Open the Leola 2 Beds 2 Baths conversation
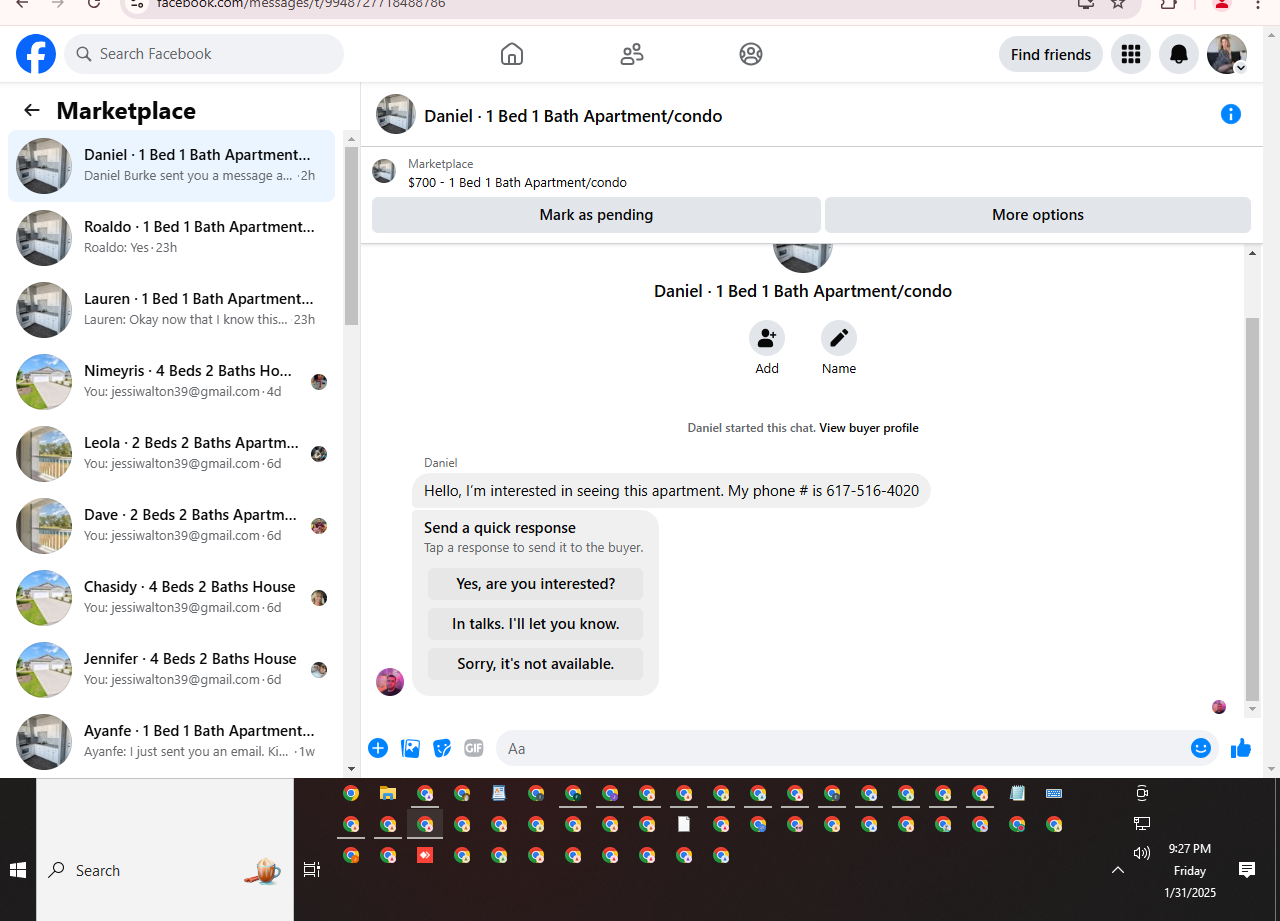Image resolution: width=1280 pixels, height=921 pixels. pos(171,454)
